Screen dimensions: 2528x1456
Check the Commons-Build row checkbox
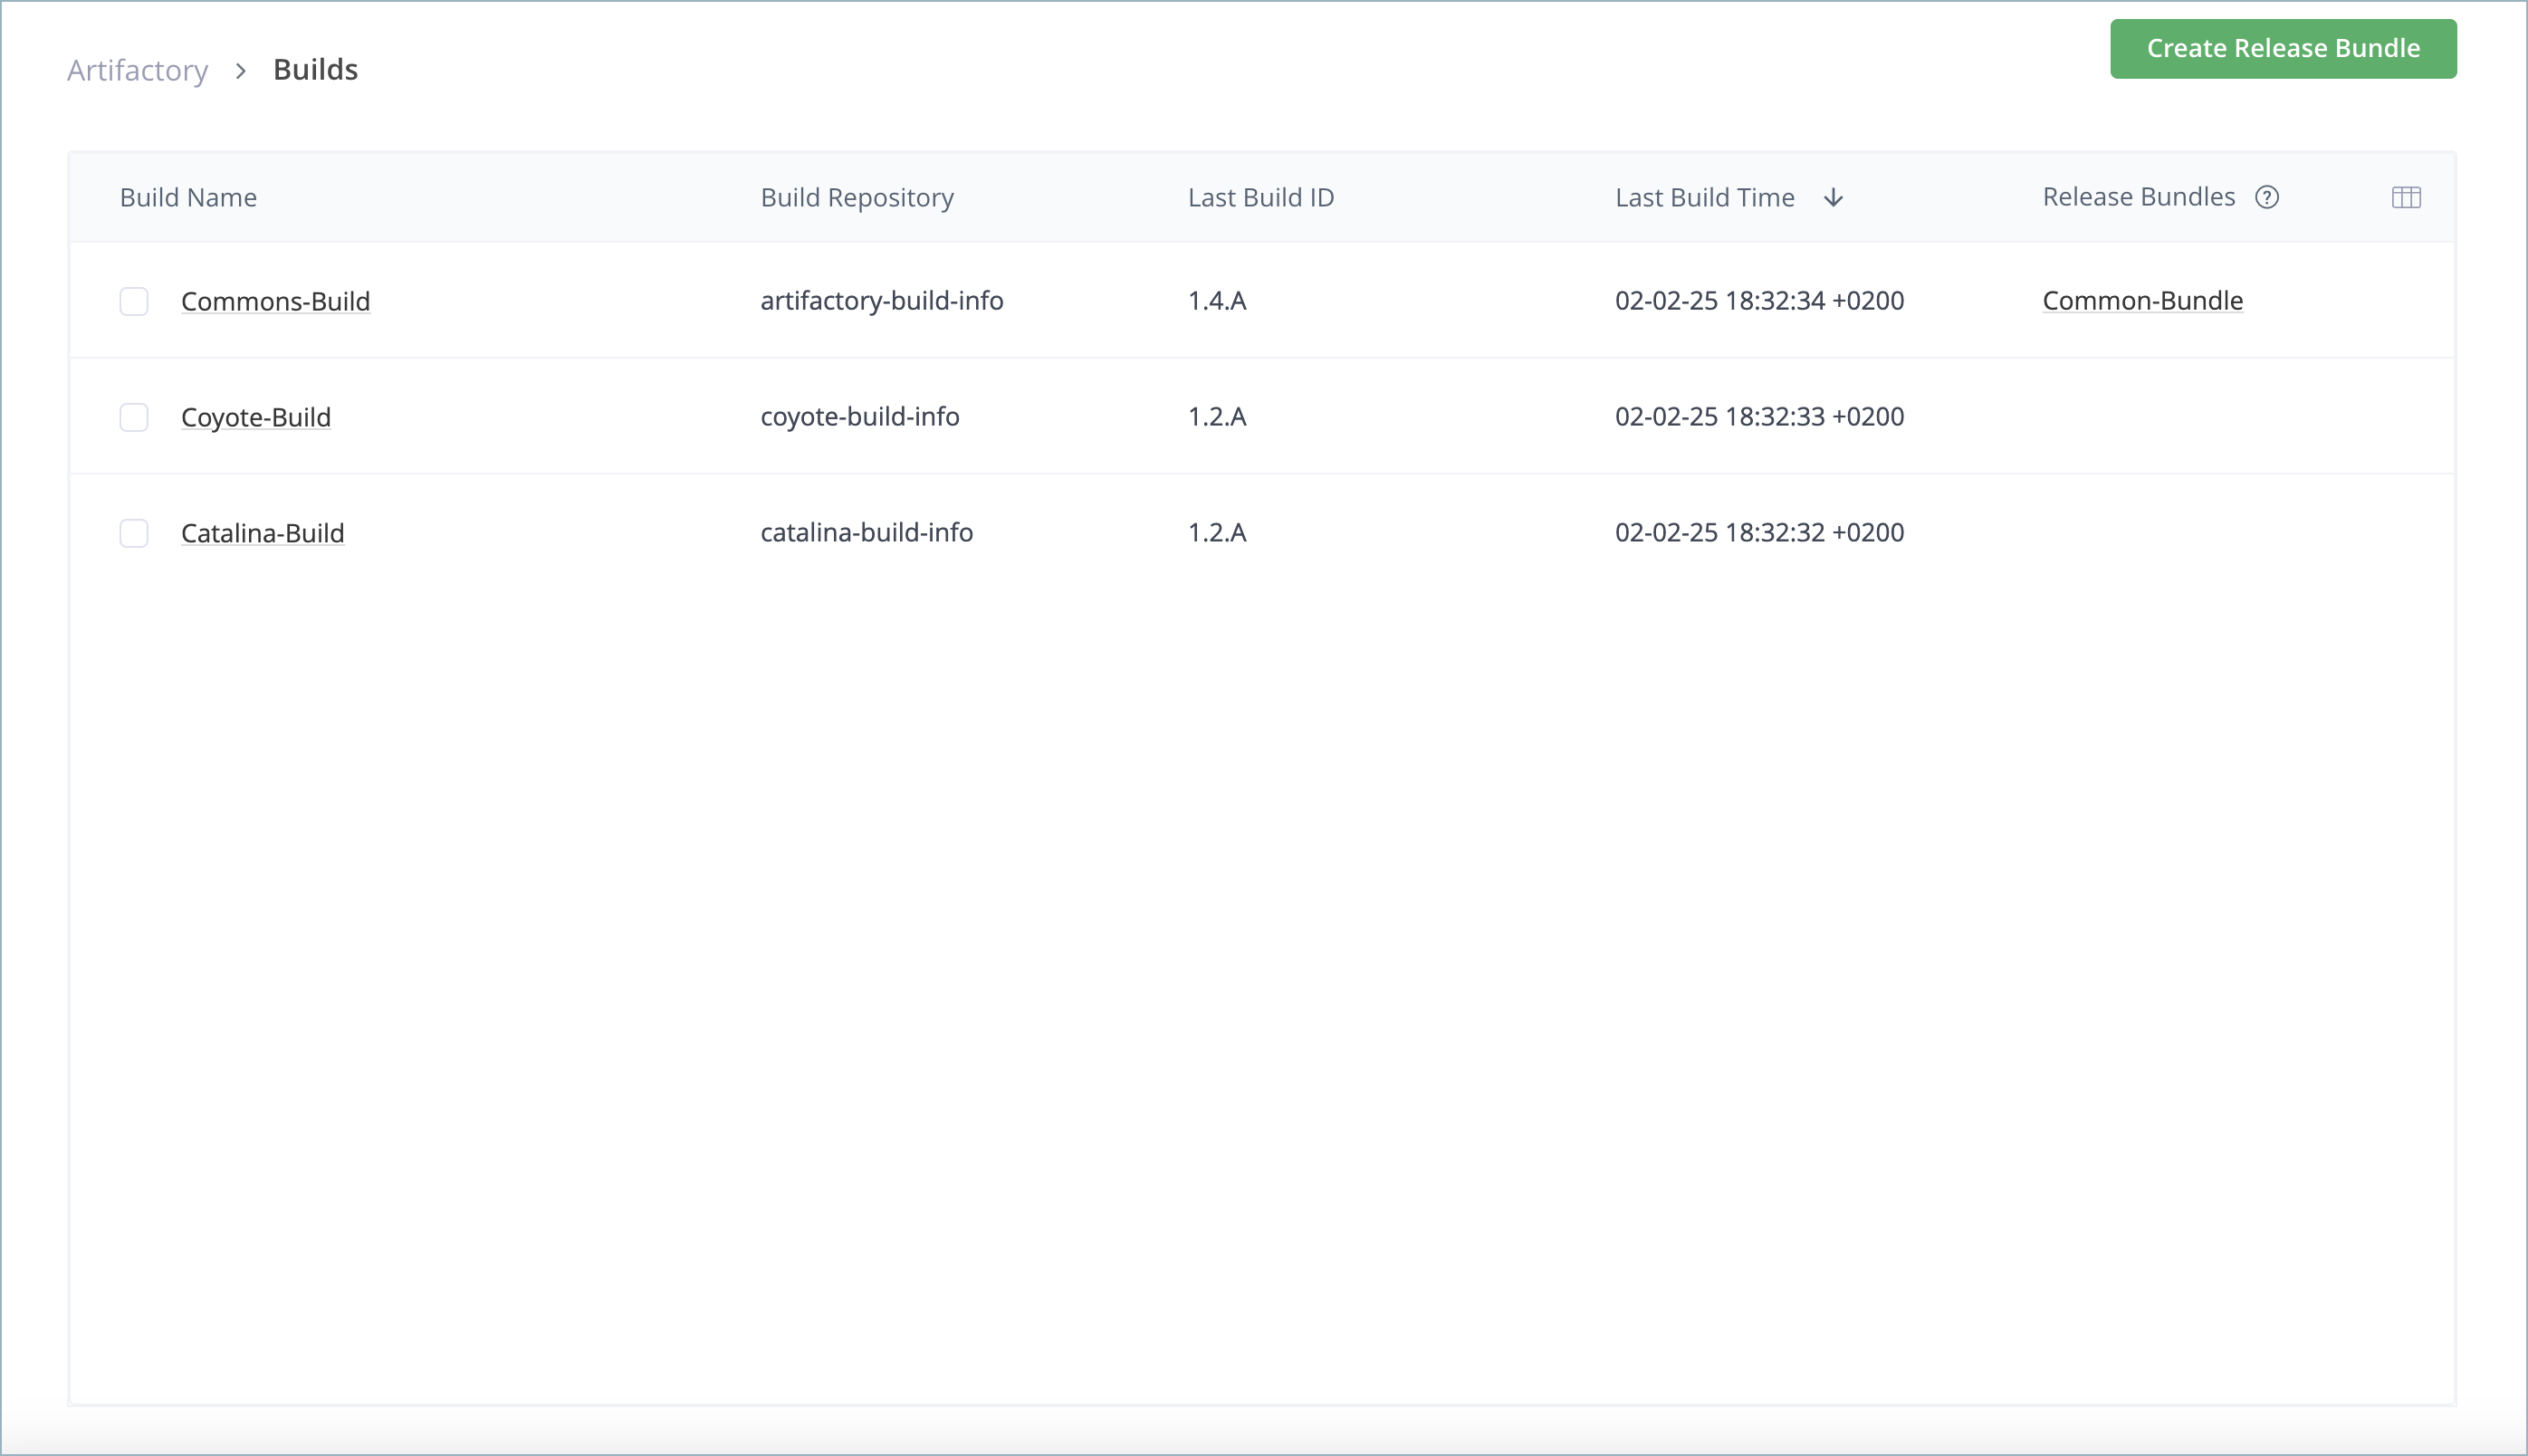tap(133, 301)
